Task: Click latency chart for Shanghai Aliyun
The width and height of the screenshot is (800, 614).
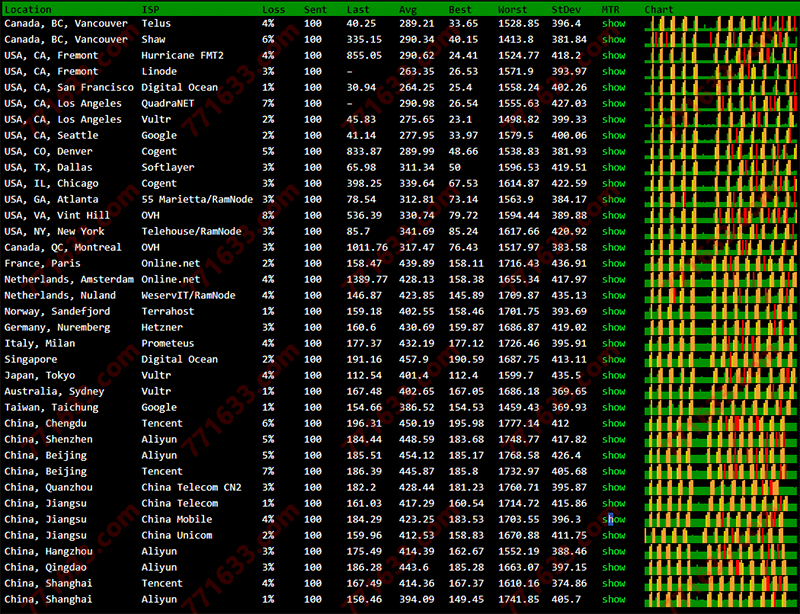Action: [720, 599]
